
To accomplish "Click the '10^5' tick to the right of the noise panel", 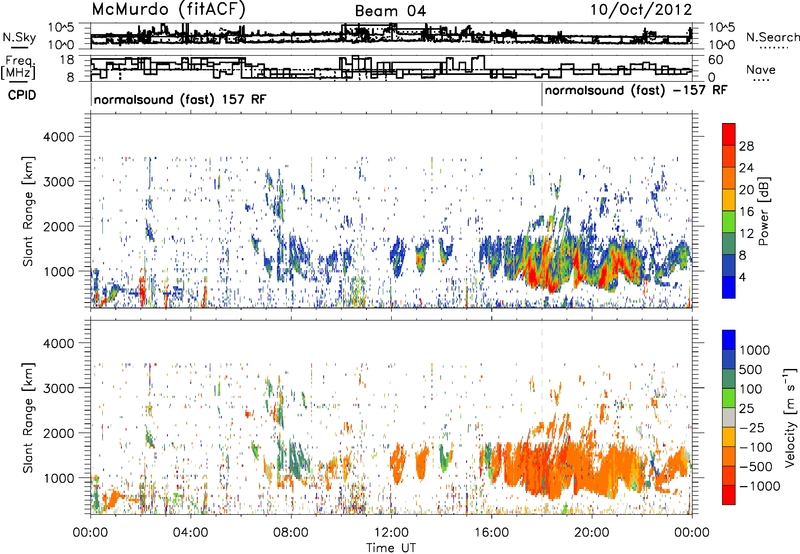I will (x=721, y=28).
